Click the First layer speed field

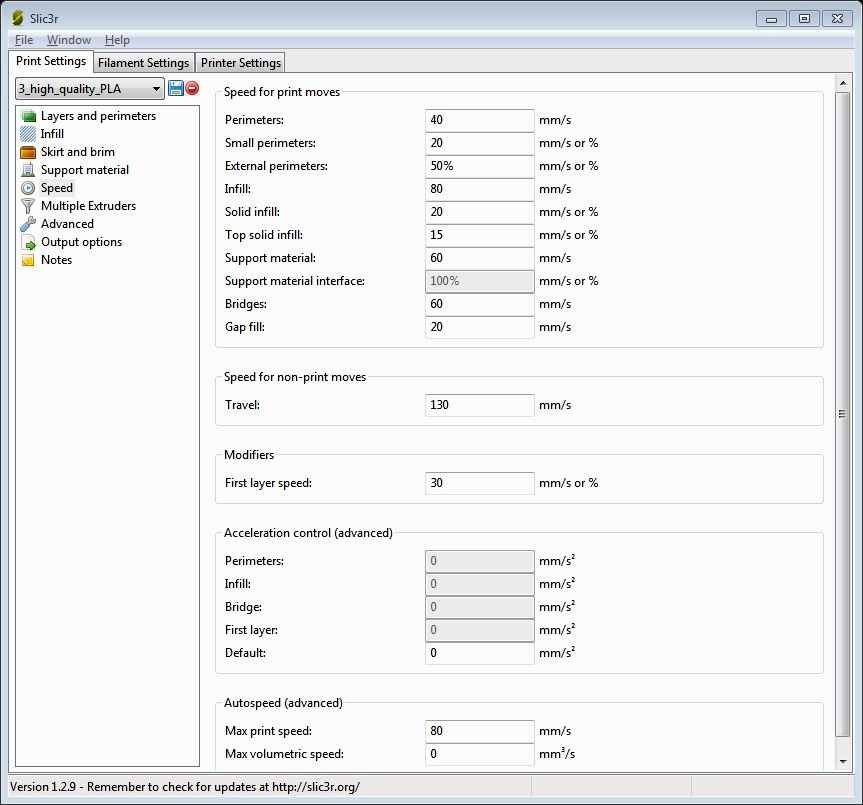(479, 483)
